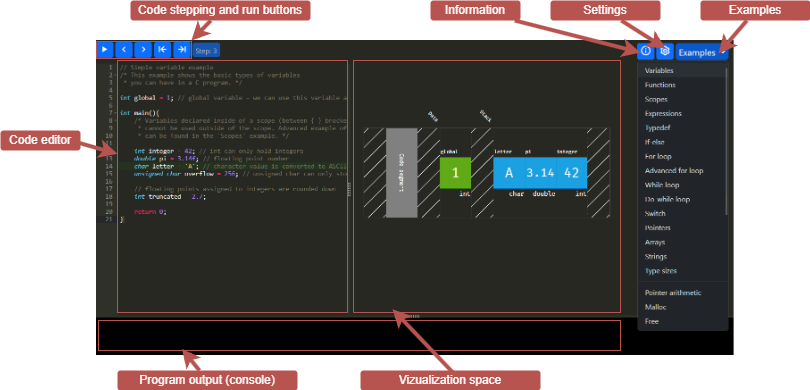Choose the Type sizes example

coord(682,271)
